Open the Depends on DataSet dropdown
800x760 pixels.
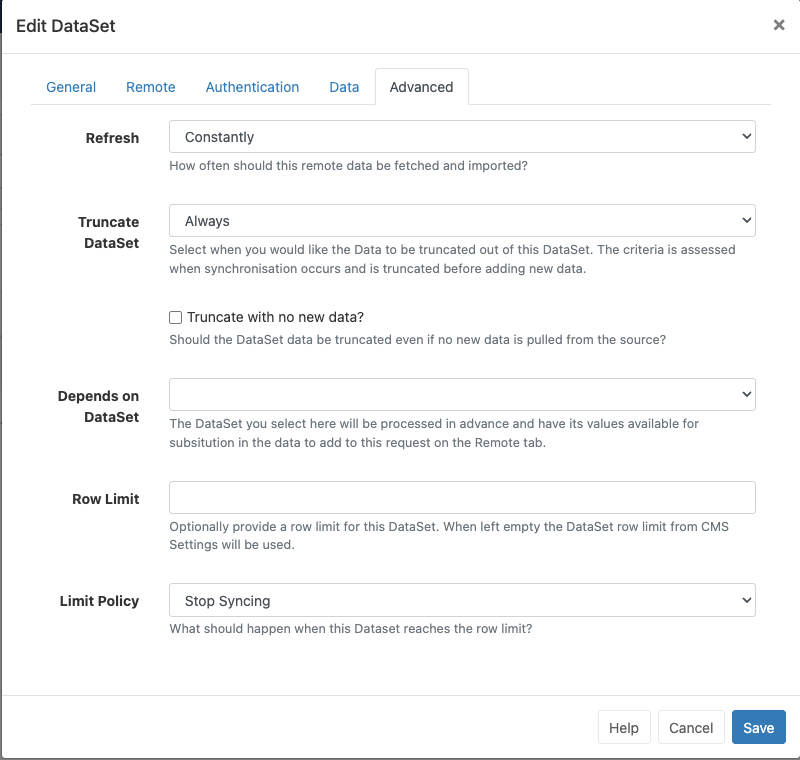(x=462, y=394)
